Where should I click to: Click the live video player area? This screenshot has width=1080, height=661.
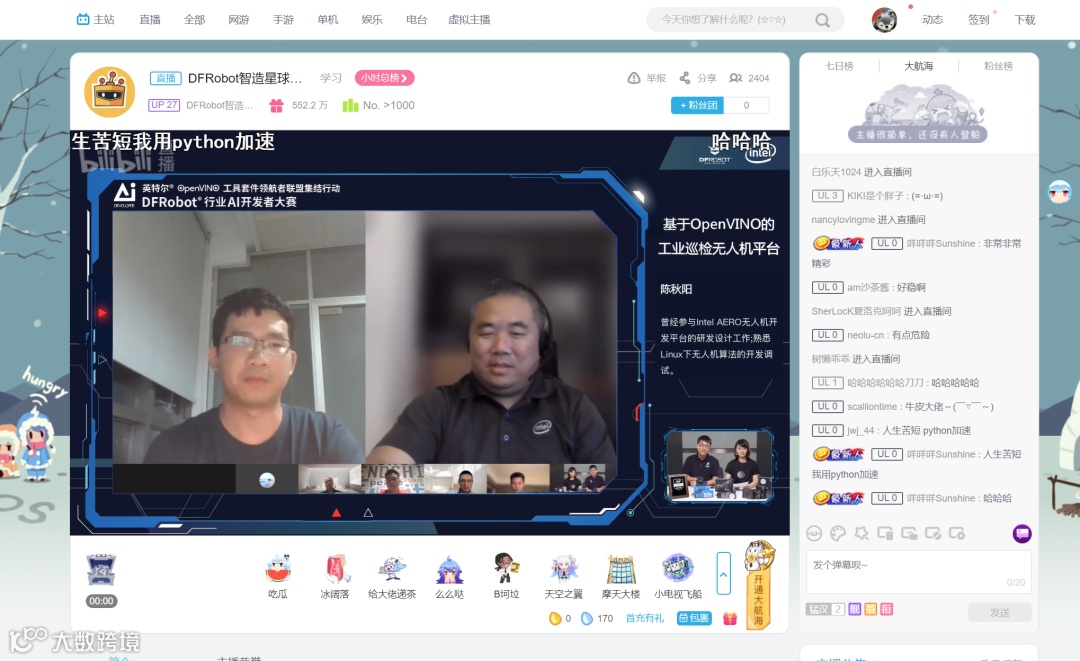[430, 333]
